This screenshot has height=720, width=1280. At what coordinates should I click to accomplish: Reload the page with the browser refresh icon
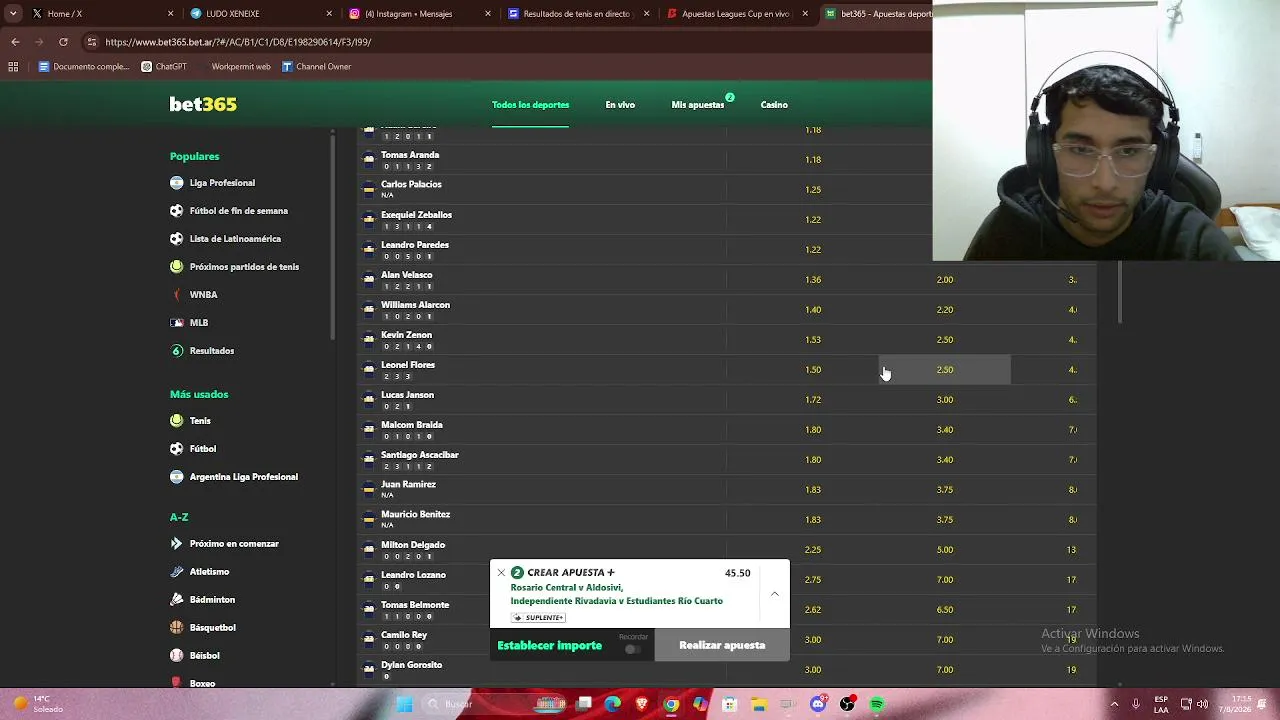click(63, 42)
